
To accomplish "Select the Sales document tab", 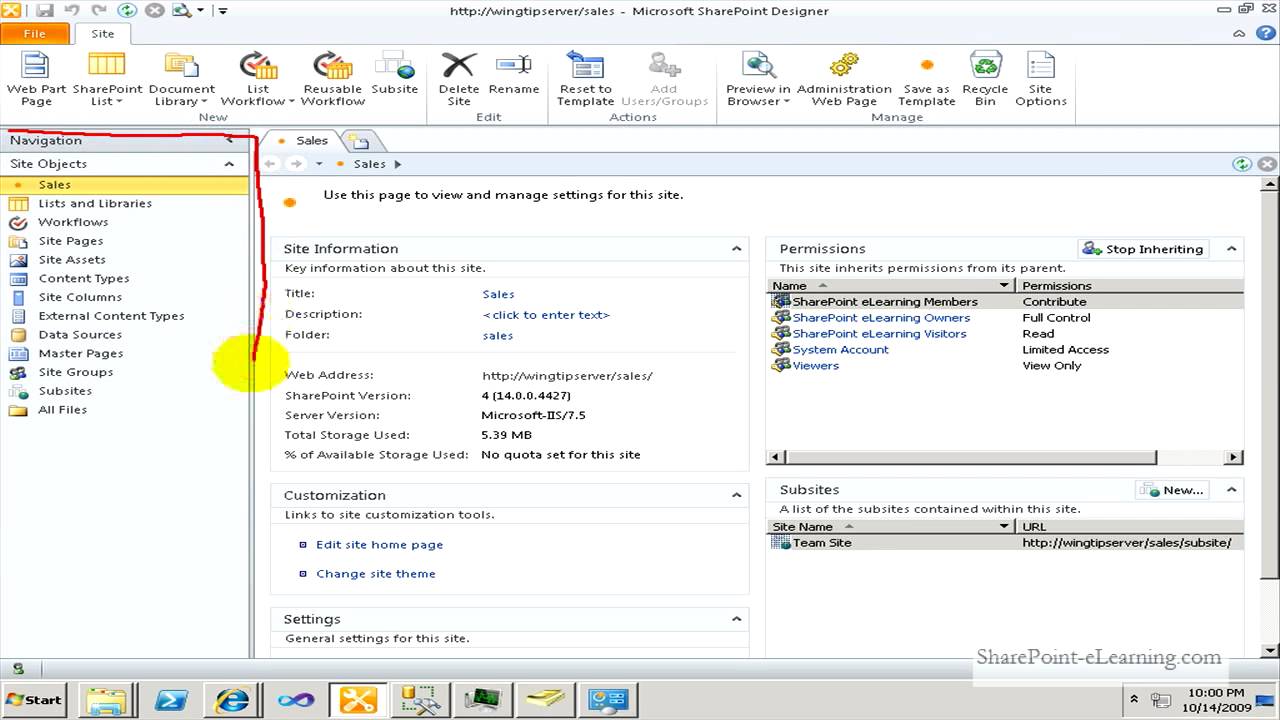I will click(304, 141).
